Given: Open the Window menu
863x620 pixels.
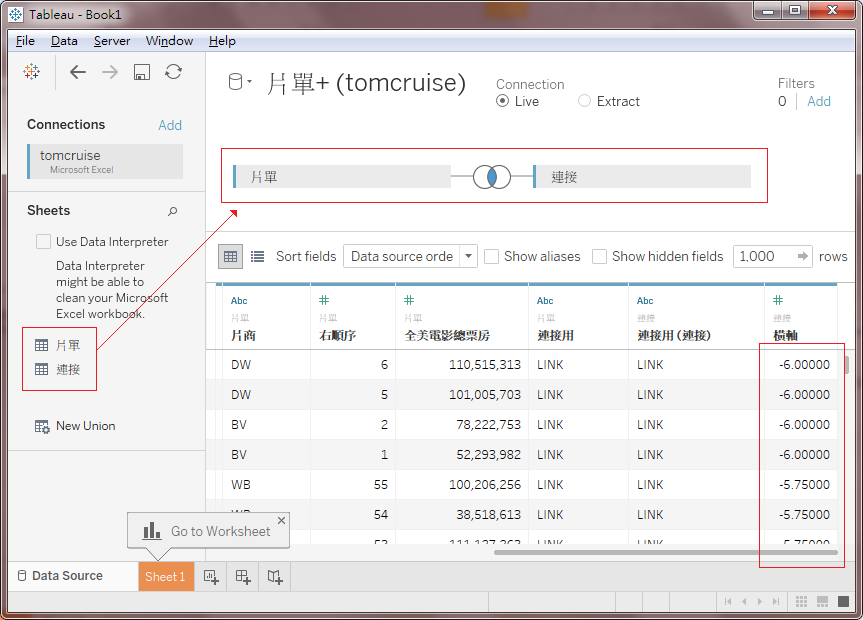Looking at the screenshot, I should (169, 41).
